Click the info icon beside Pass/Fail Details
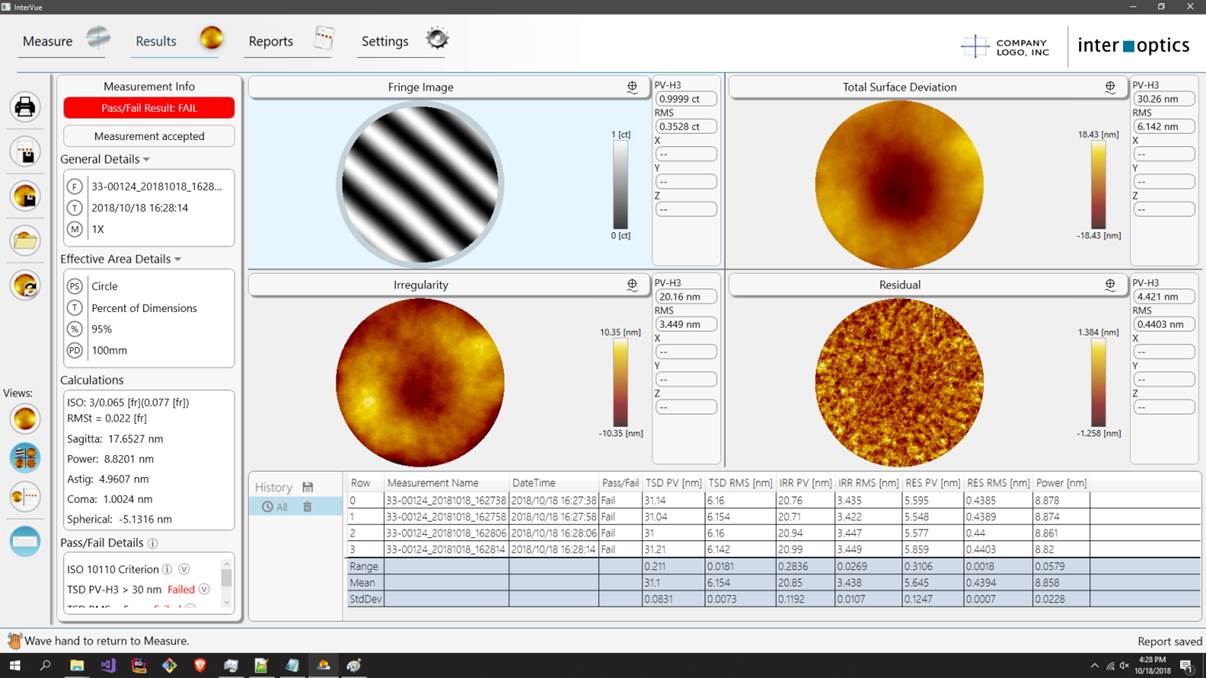Screen dimensions: 1206x678 153,543
